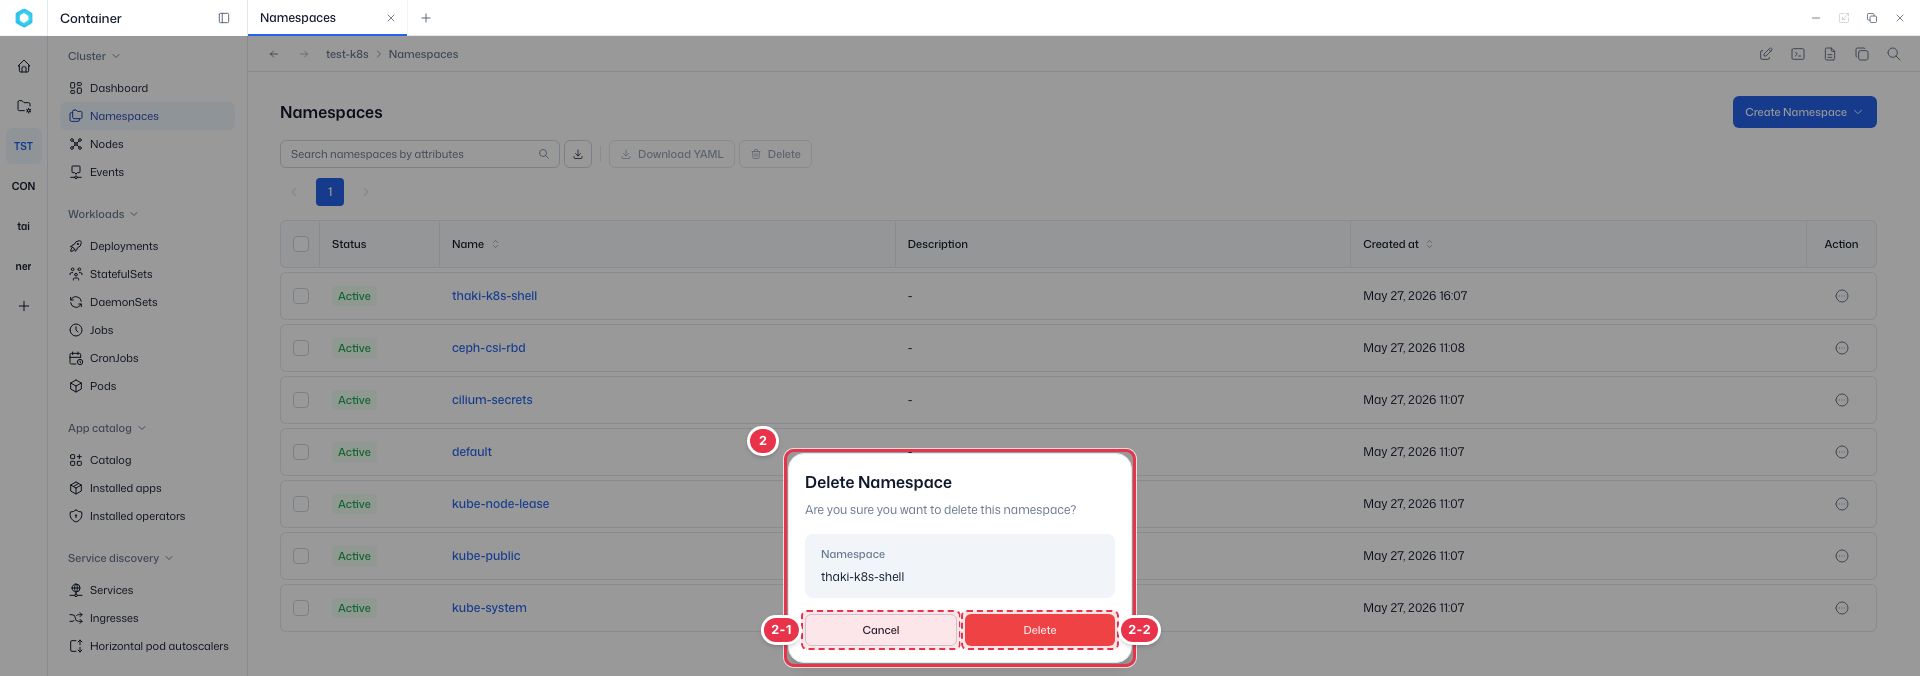Viewport: 1920px width, 676px height.
Task: Open the search magnifier in top bar
Action: tap(1894, 54)
